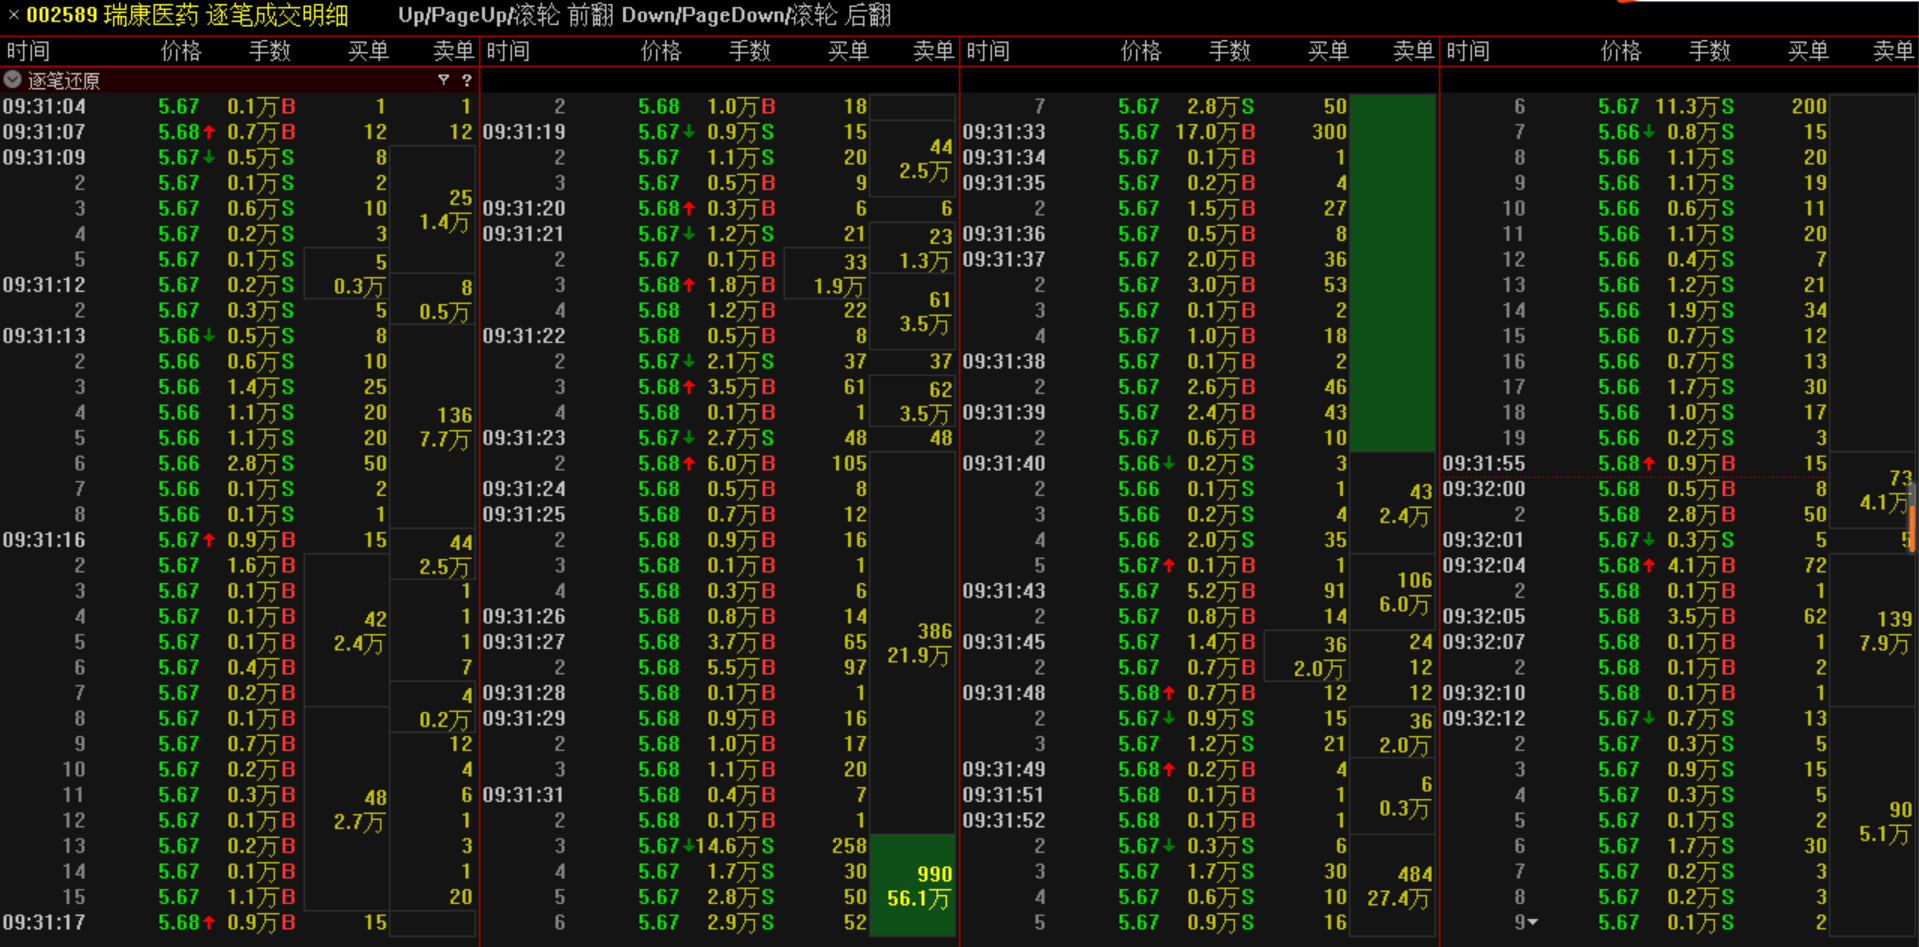Select the 手数 header in third column group
1919x947 pixels.
[x=1229, y=51]
